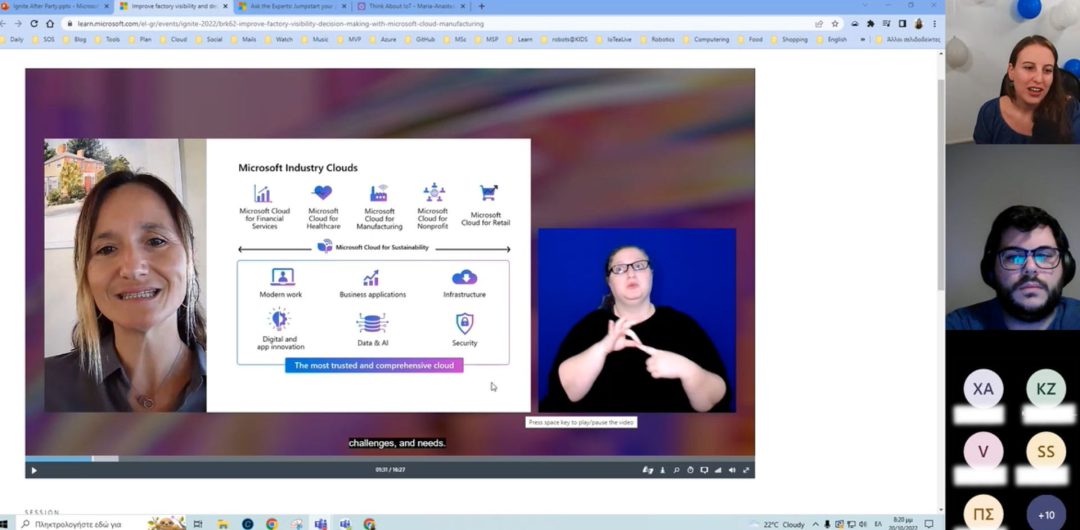Screen dimensions: 1080x530
Task: Click Microsoft Cloud for Manufacturing on slide
Action: click(x=379, y=207)
